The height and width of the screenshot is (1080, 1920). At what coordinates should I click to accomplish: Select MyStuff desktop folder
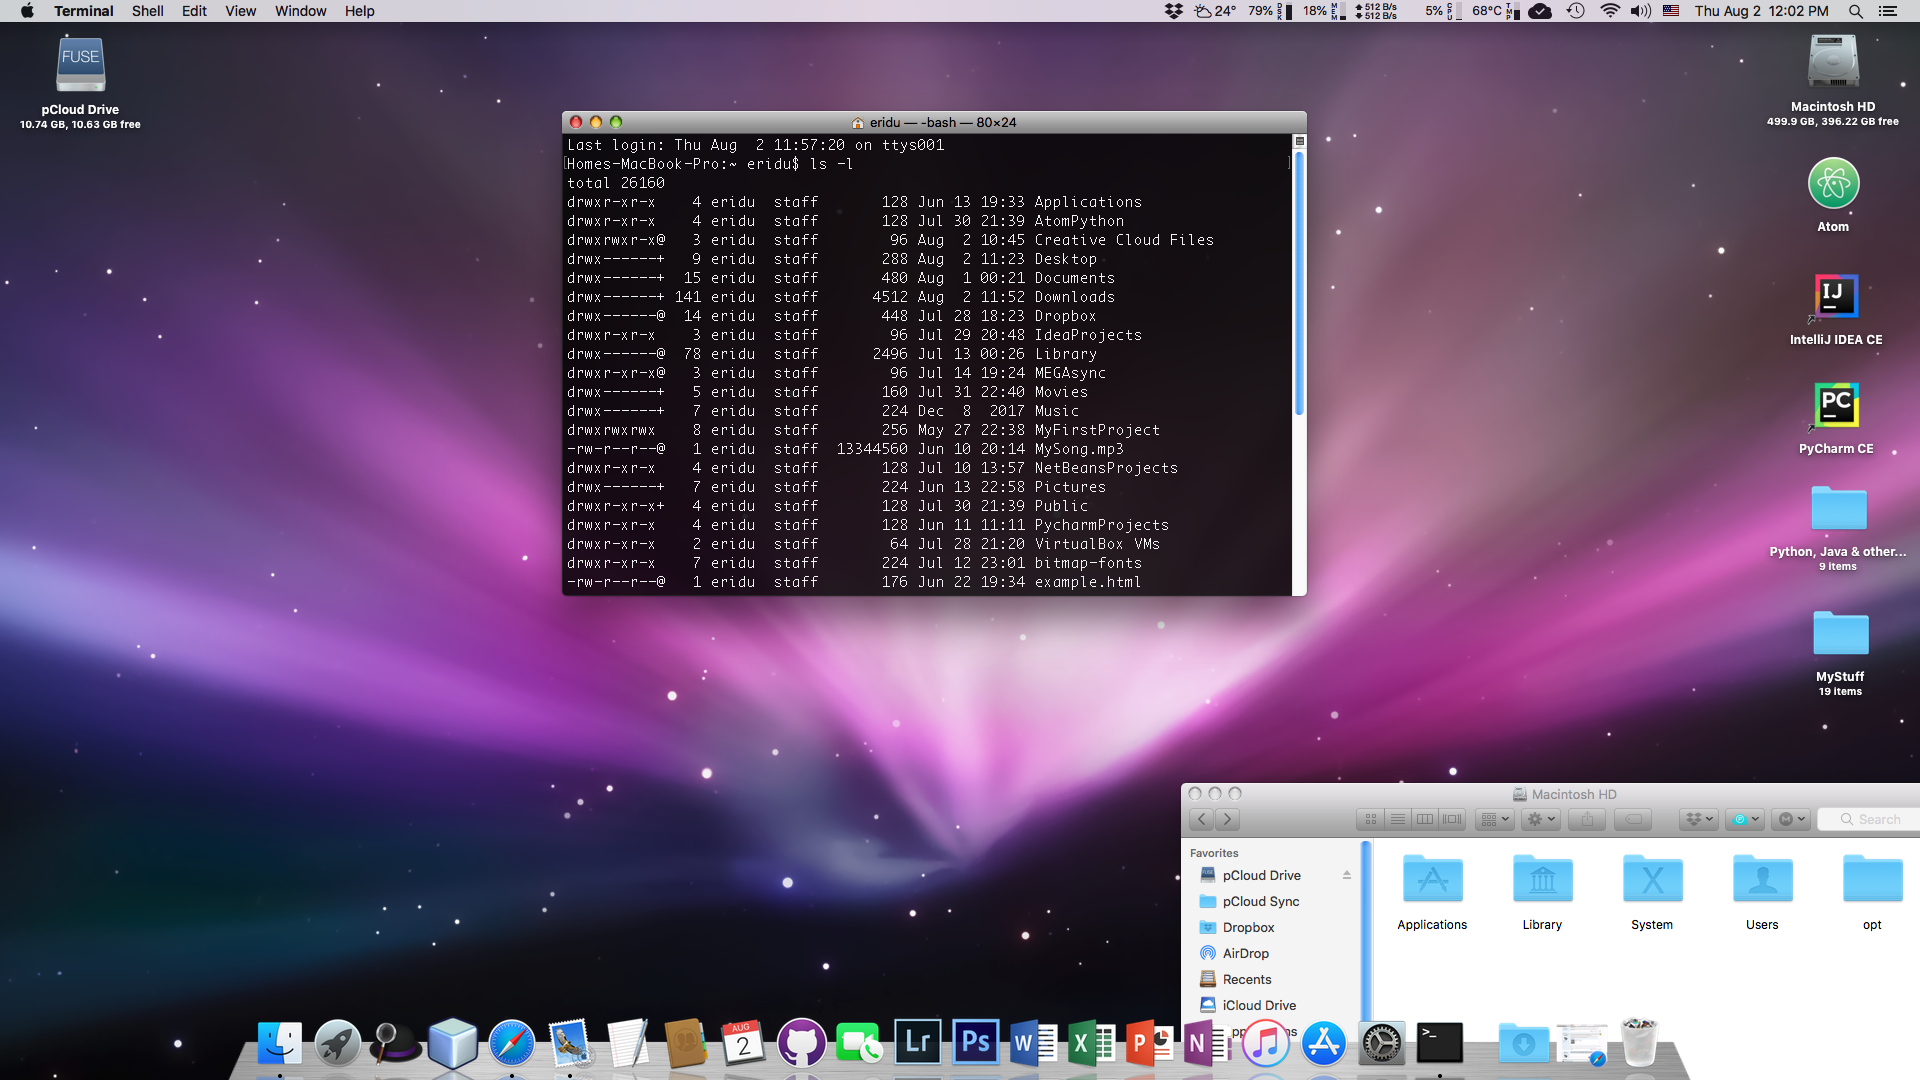tap(1840, 635)
